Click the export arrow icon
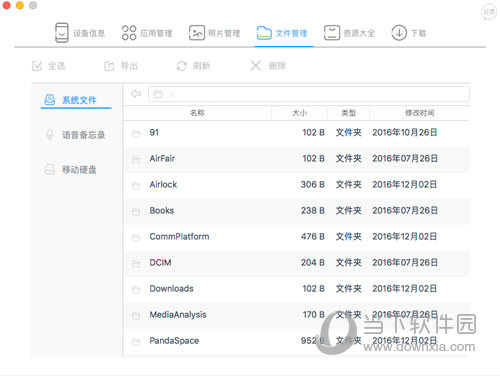 [x=109, y=66]
